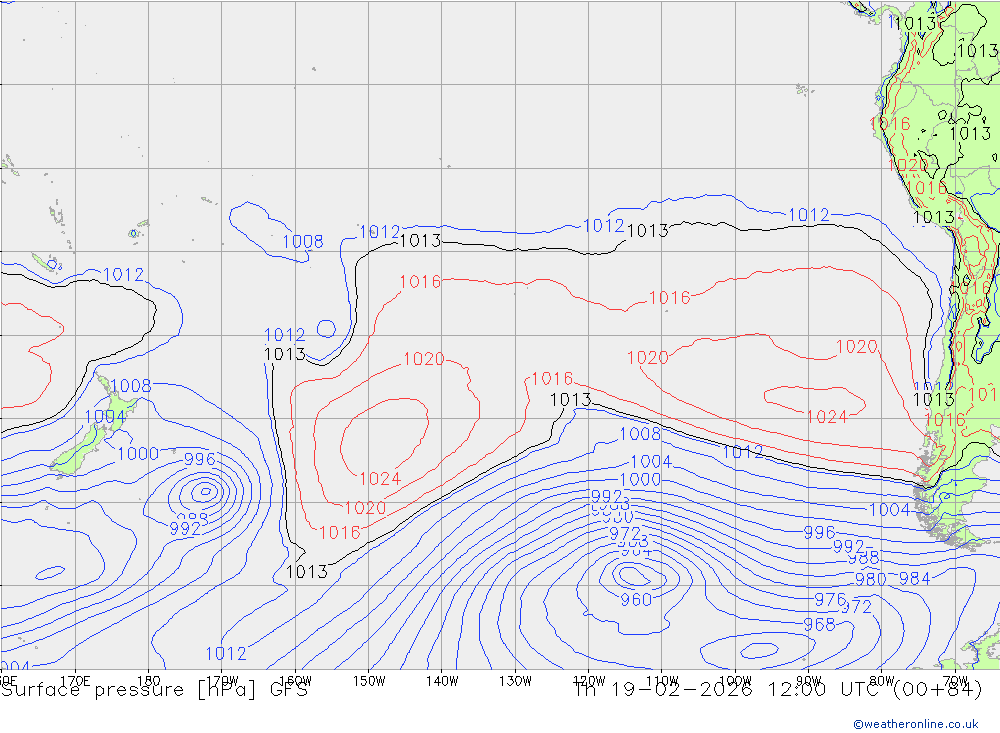Viewport: 1000px width, 733px height.
Task: Click the 1012 label at bottom left
Action: [226, 654]
